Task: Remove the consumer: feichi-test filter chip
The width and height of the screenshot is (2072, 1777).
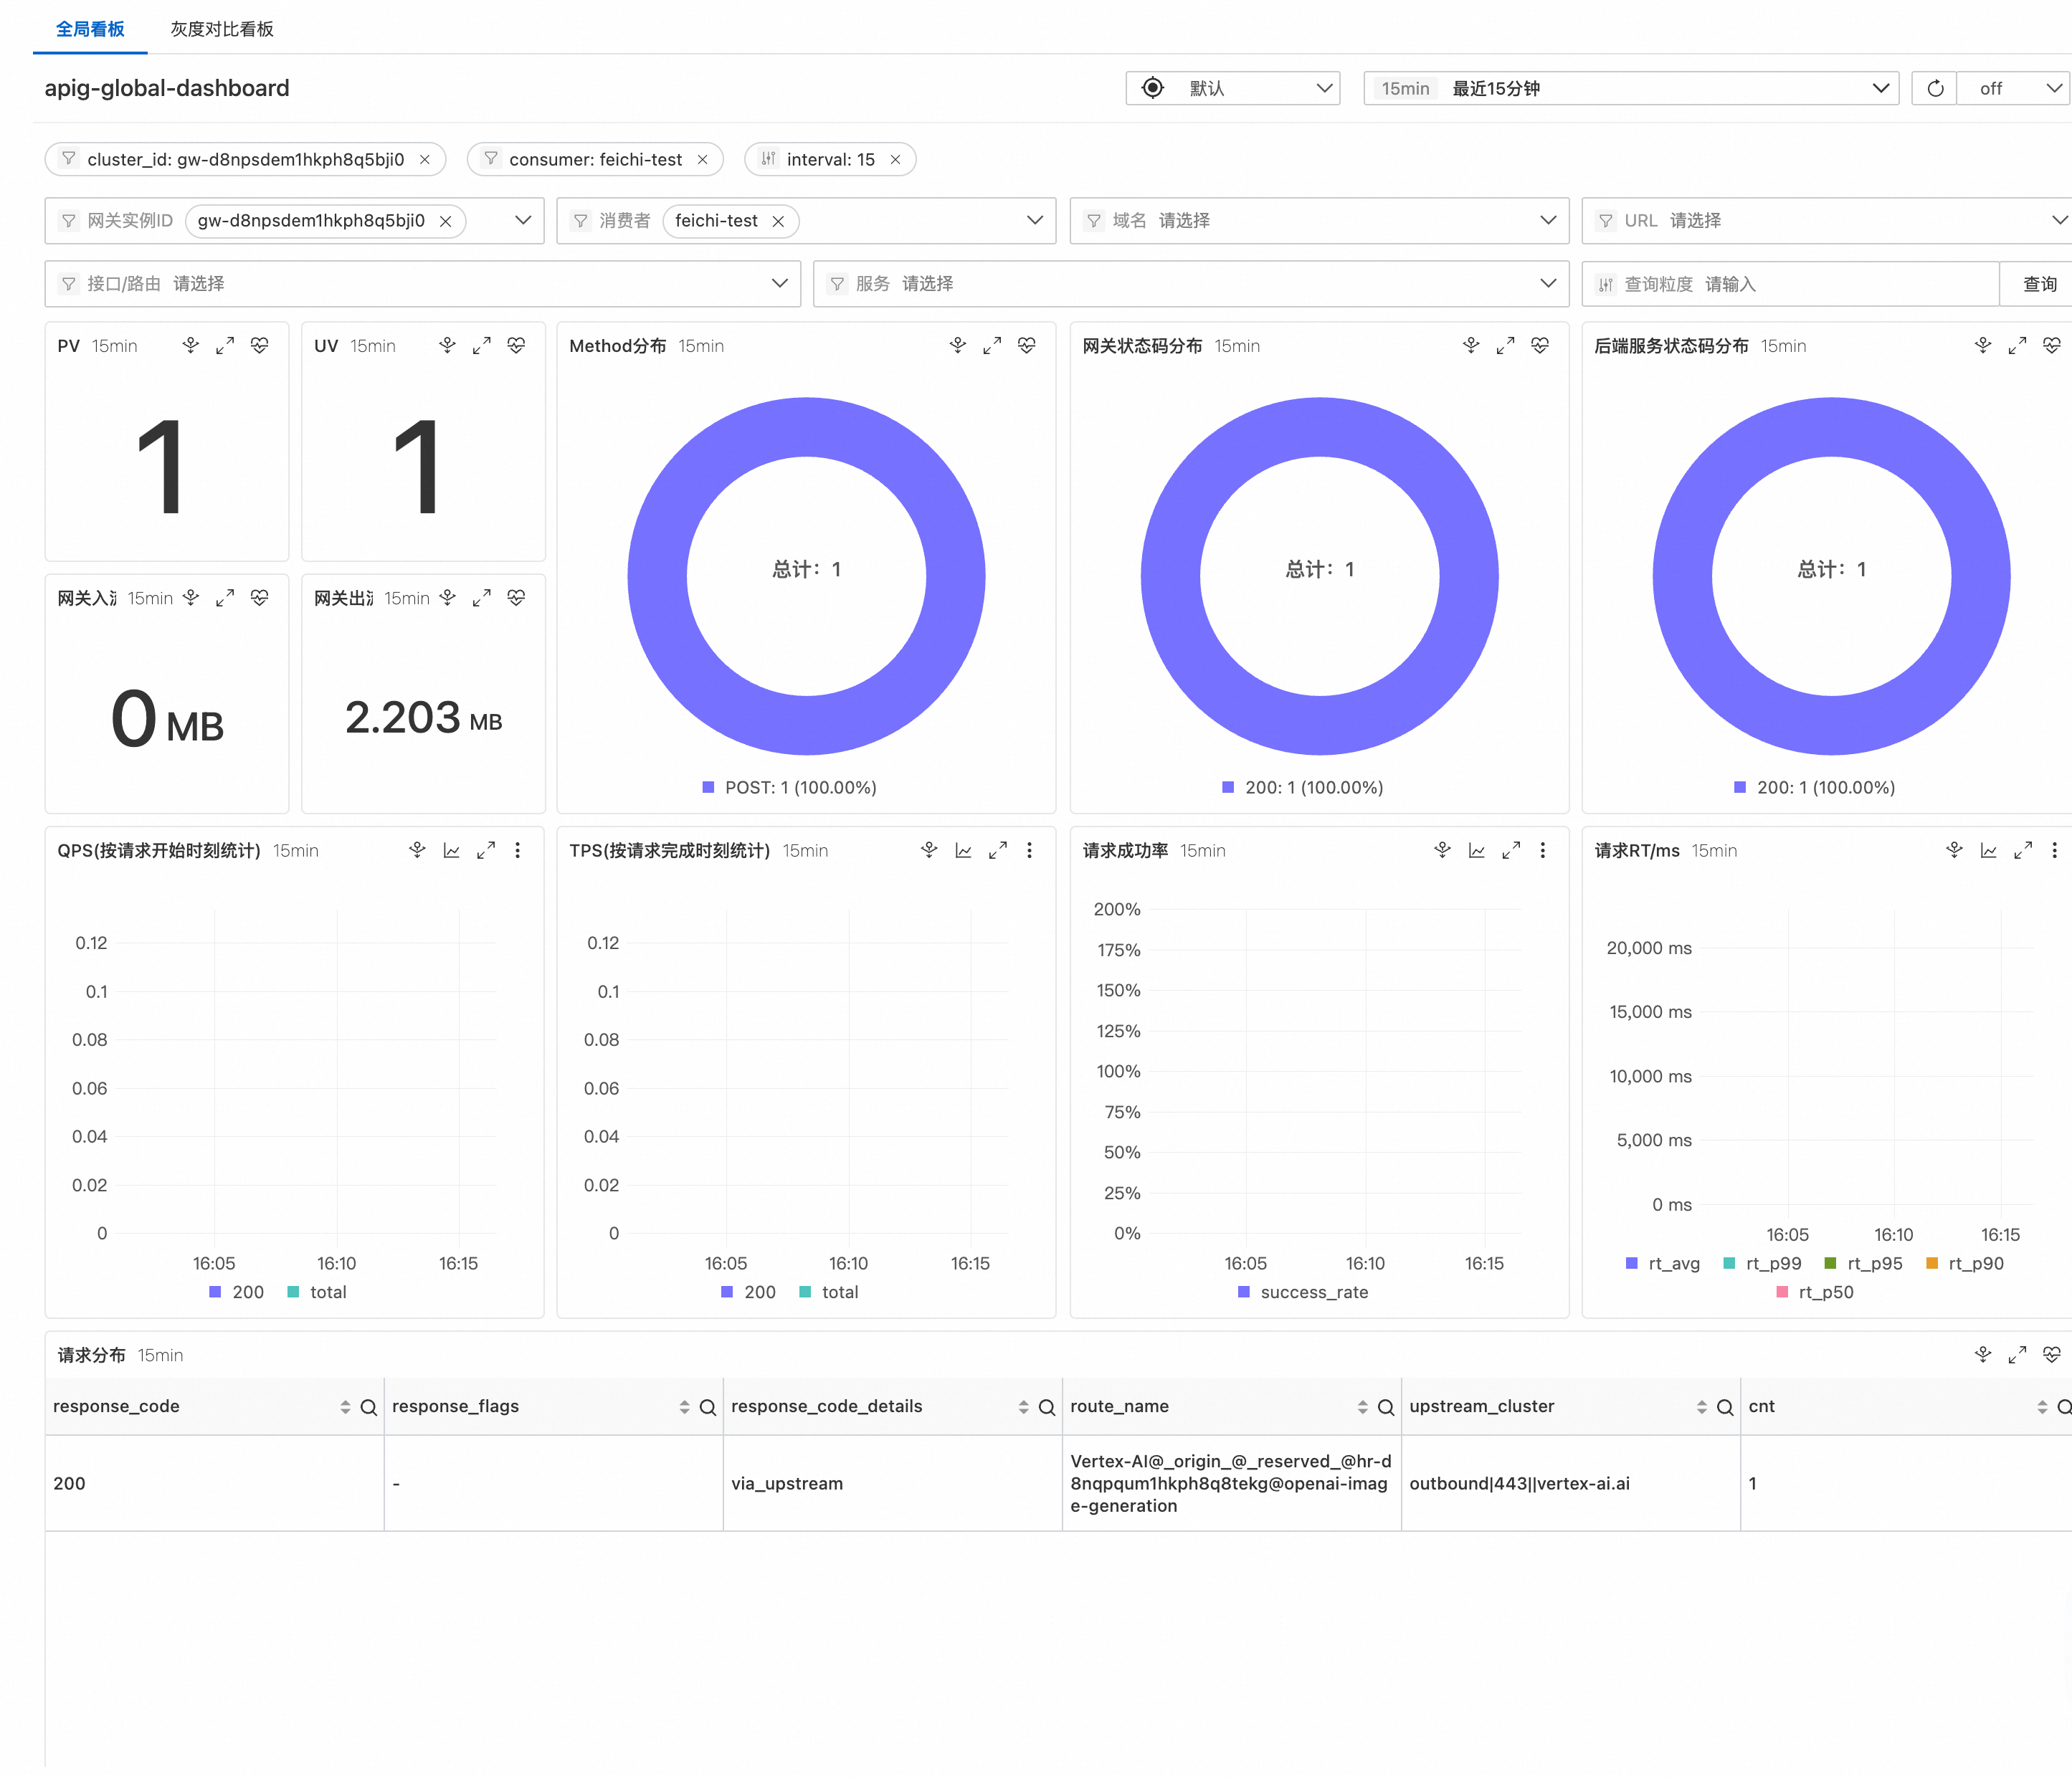Action: [x=702, y=160]
